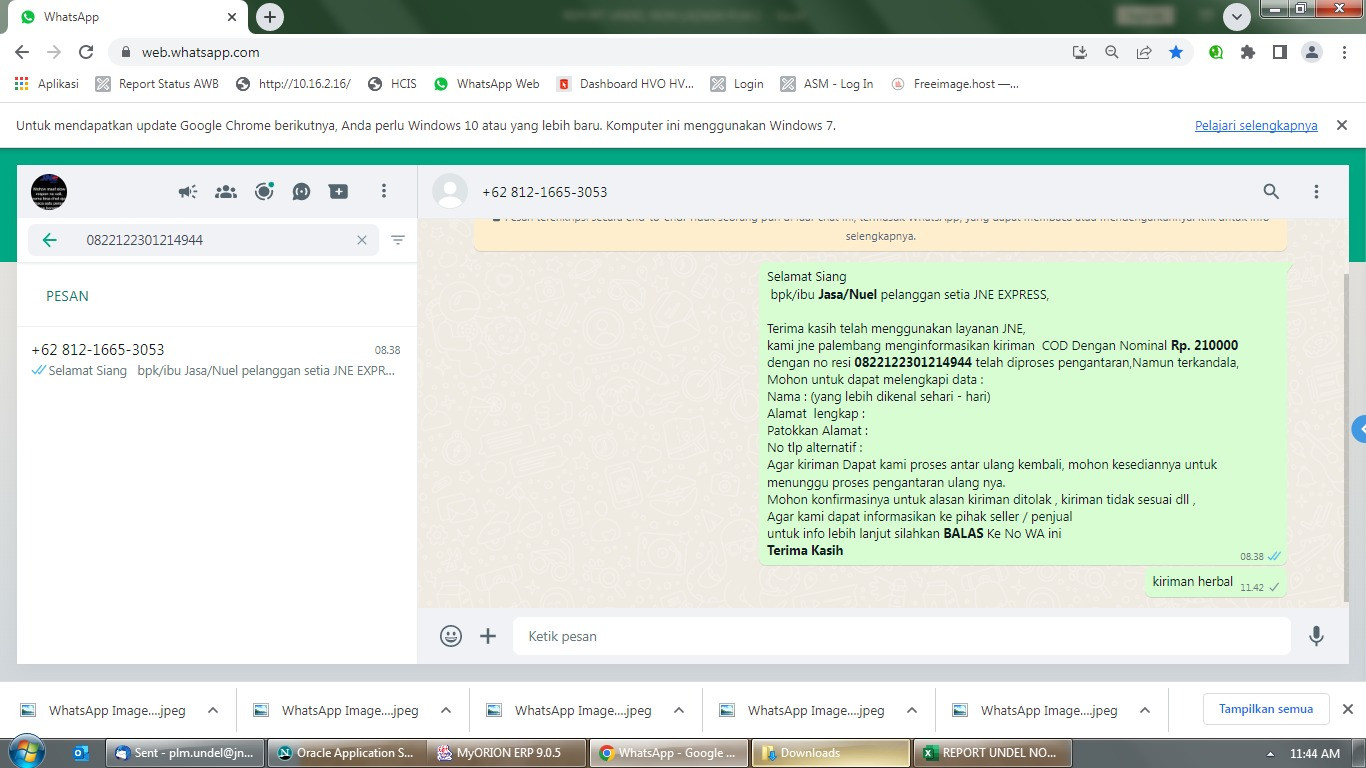Toggle the chat list filter icon
The image size is (1366, 768).
pyautogui.click(x=398, y=240)
